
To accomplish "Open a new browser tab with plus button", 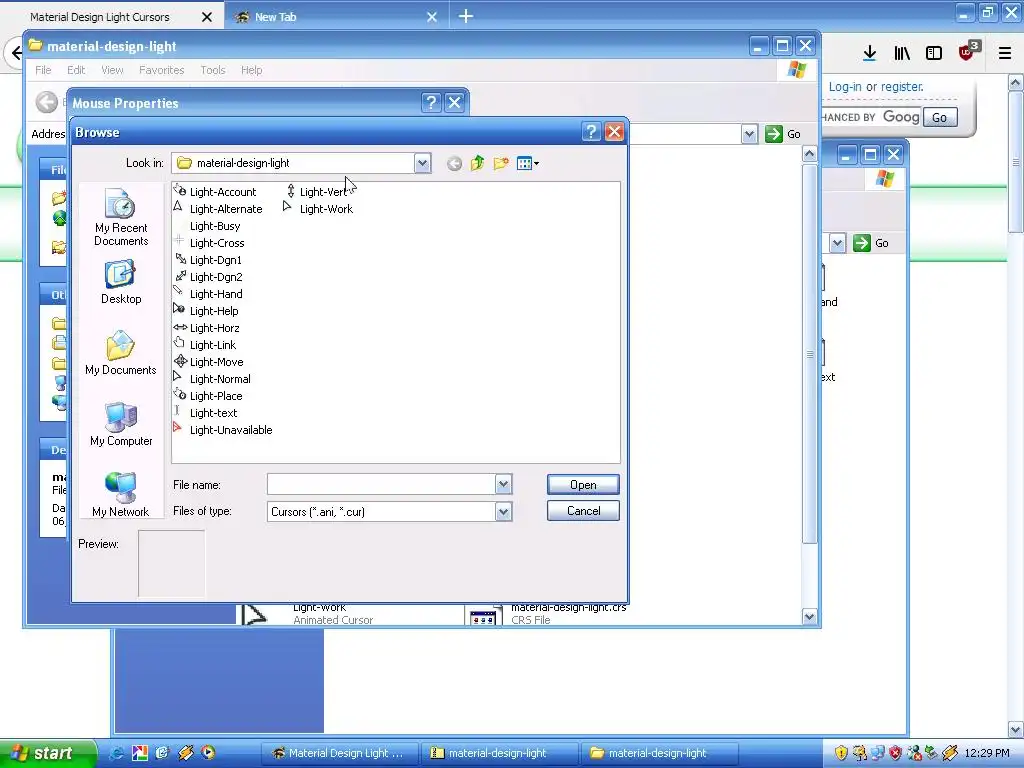I will pos(466,16).
